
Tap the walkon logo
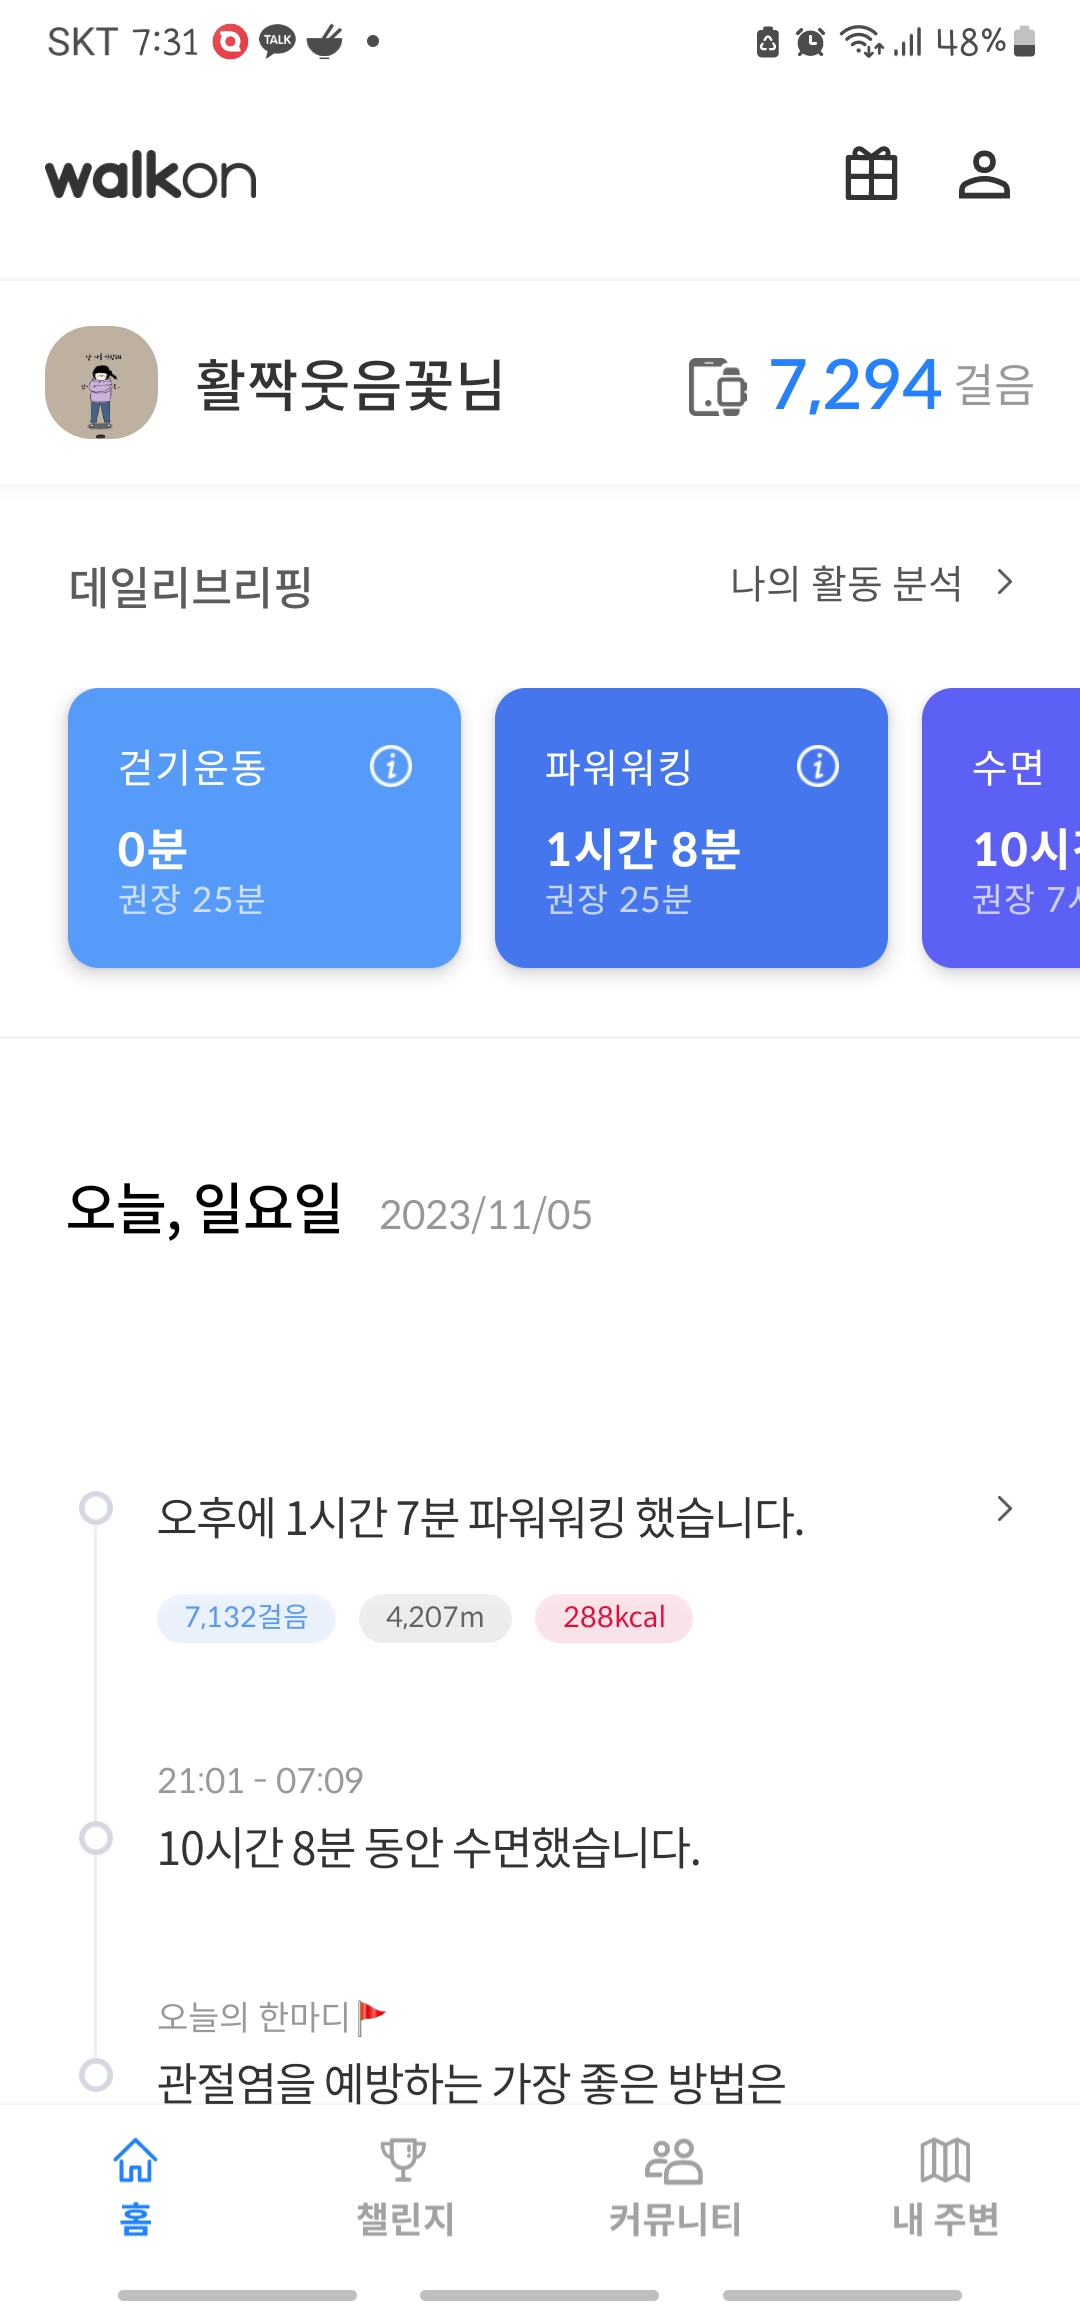point(151,176)
